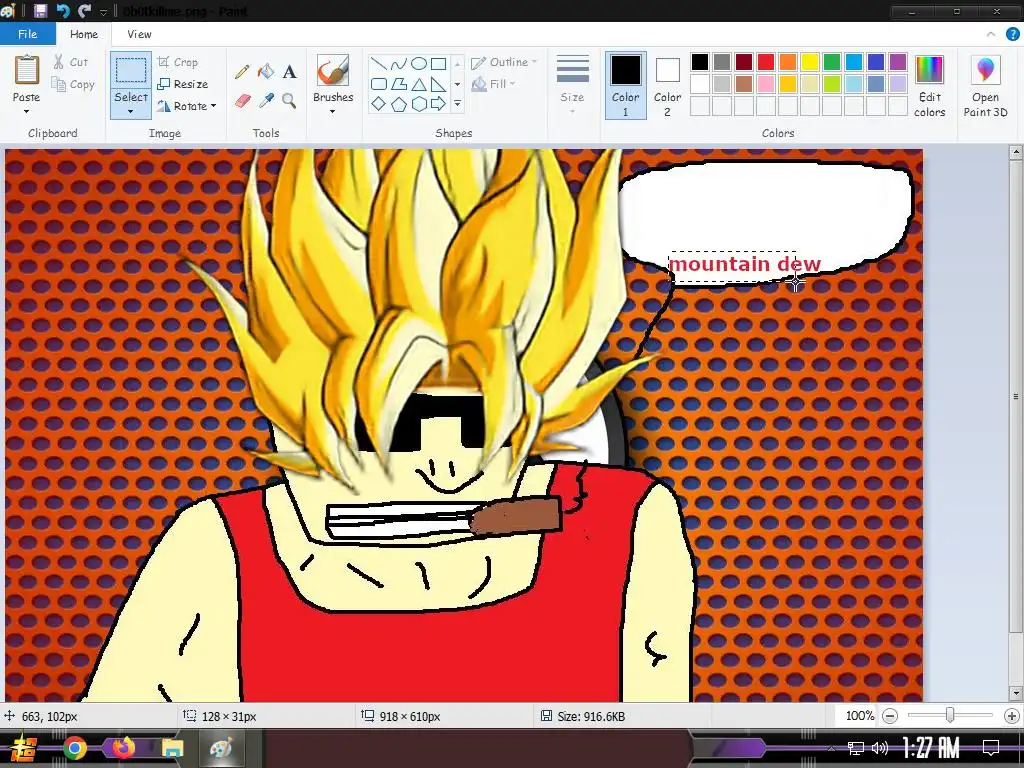1024x768 pixels.
Task: Open the Paint help icon
Action: (1012, 34)
